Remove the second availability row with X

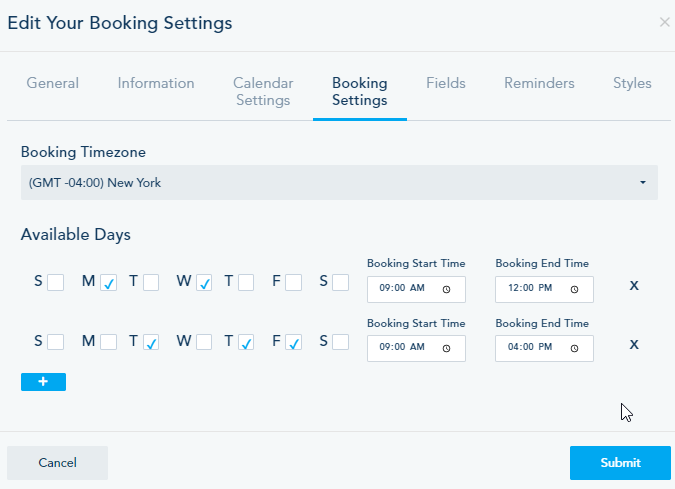pyautogui.click(x=634, y=344)
